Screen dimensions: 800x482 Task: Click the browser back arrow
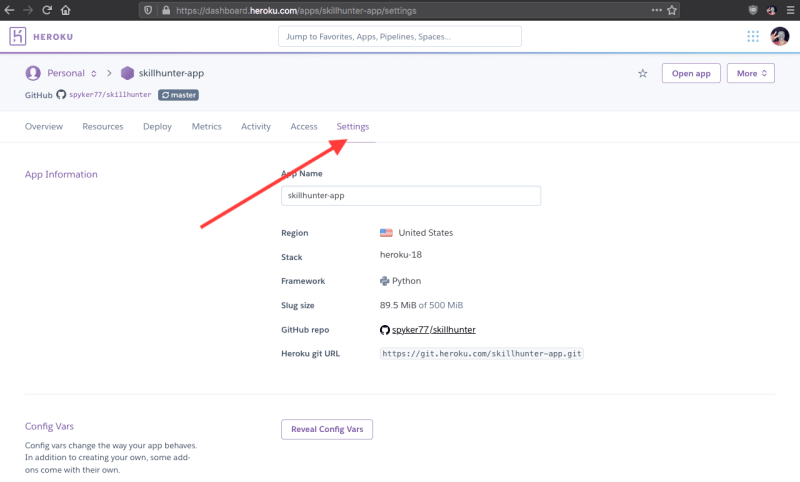pyautogui.click(x=9, y=10)
